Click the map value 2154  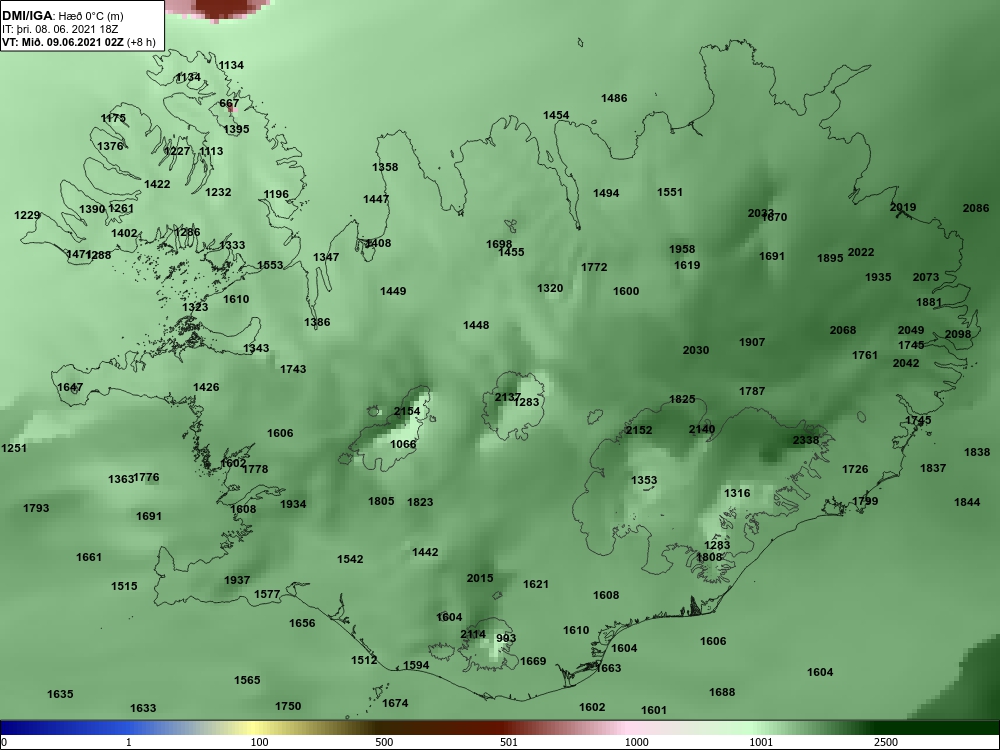point(407,411)
